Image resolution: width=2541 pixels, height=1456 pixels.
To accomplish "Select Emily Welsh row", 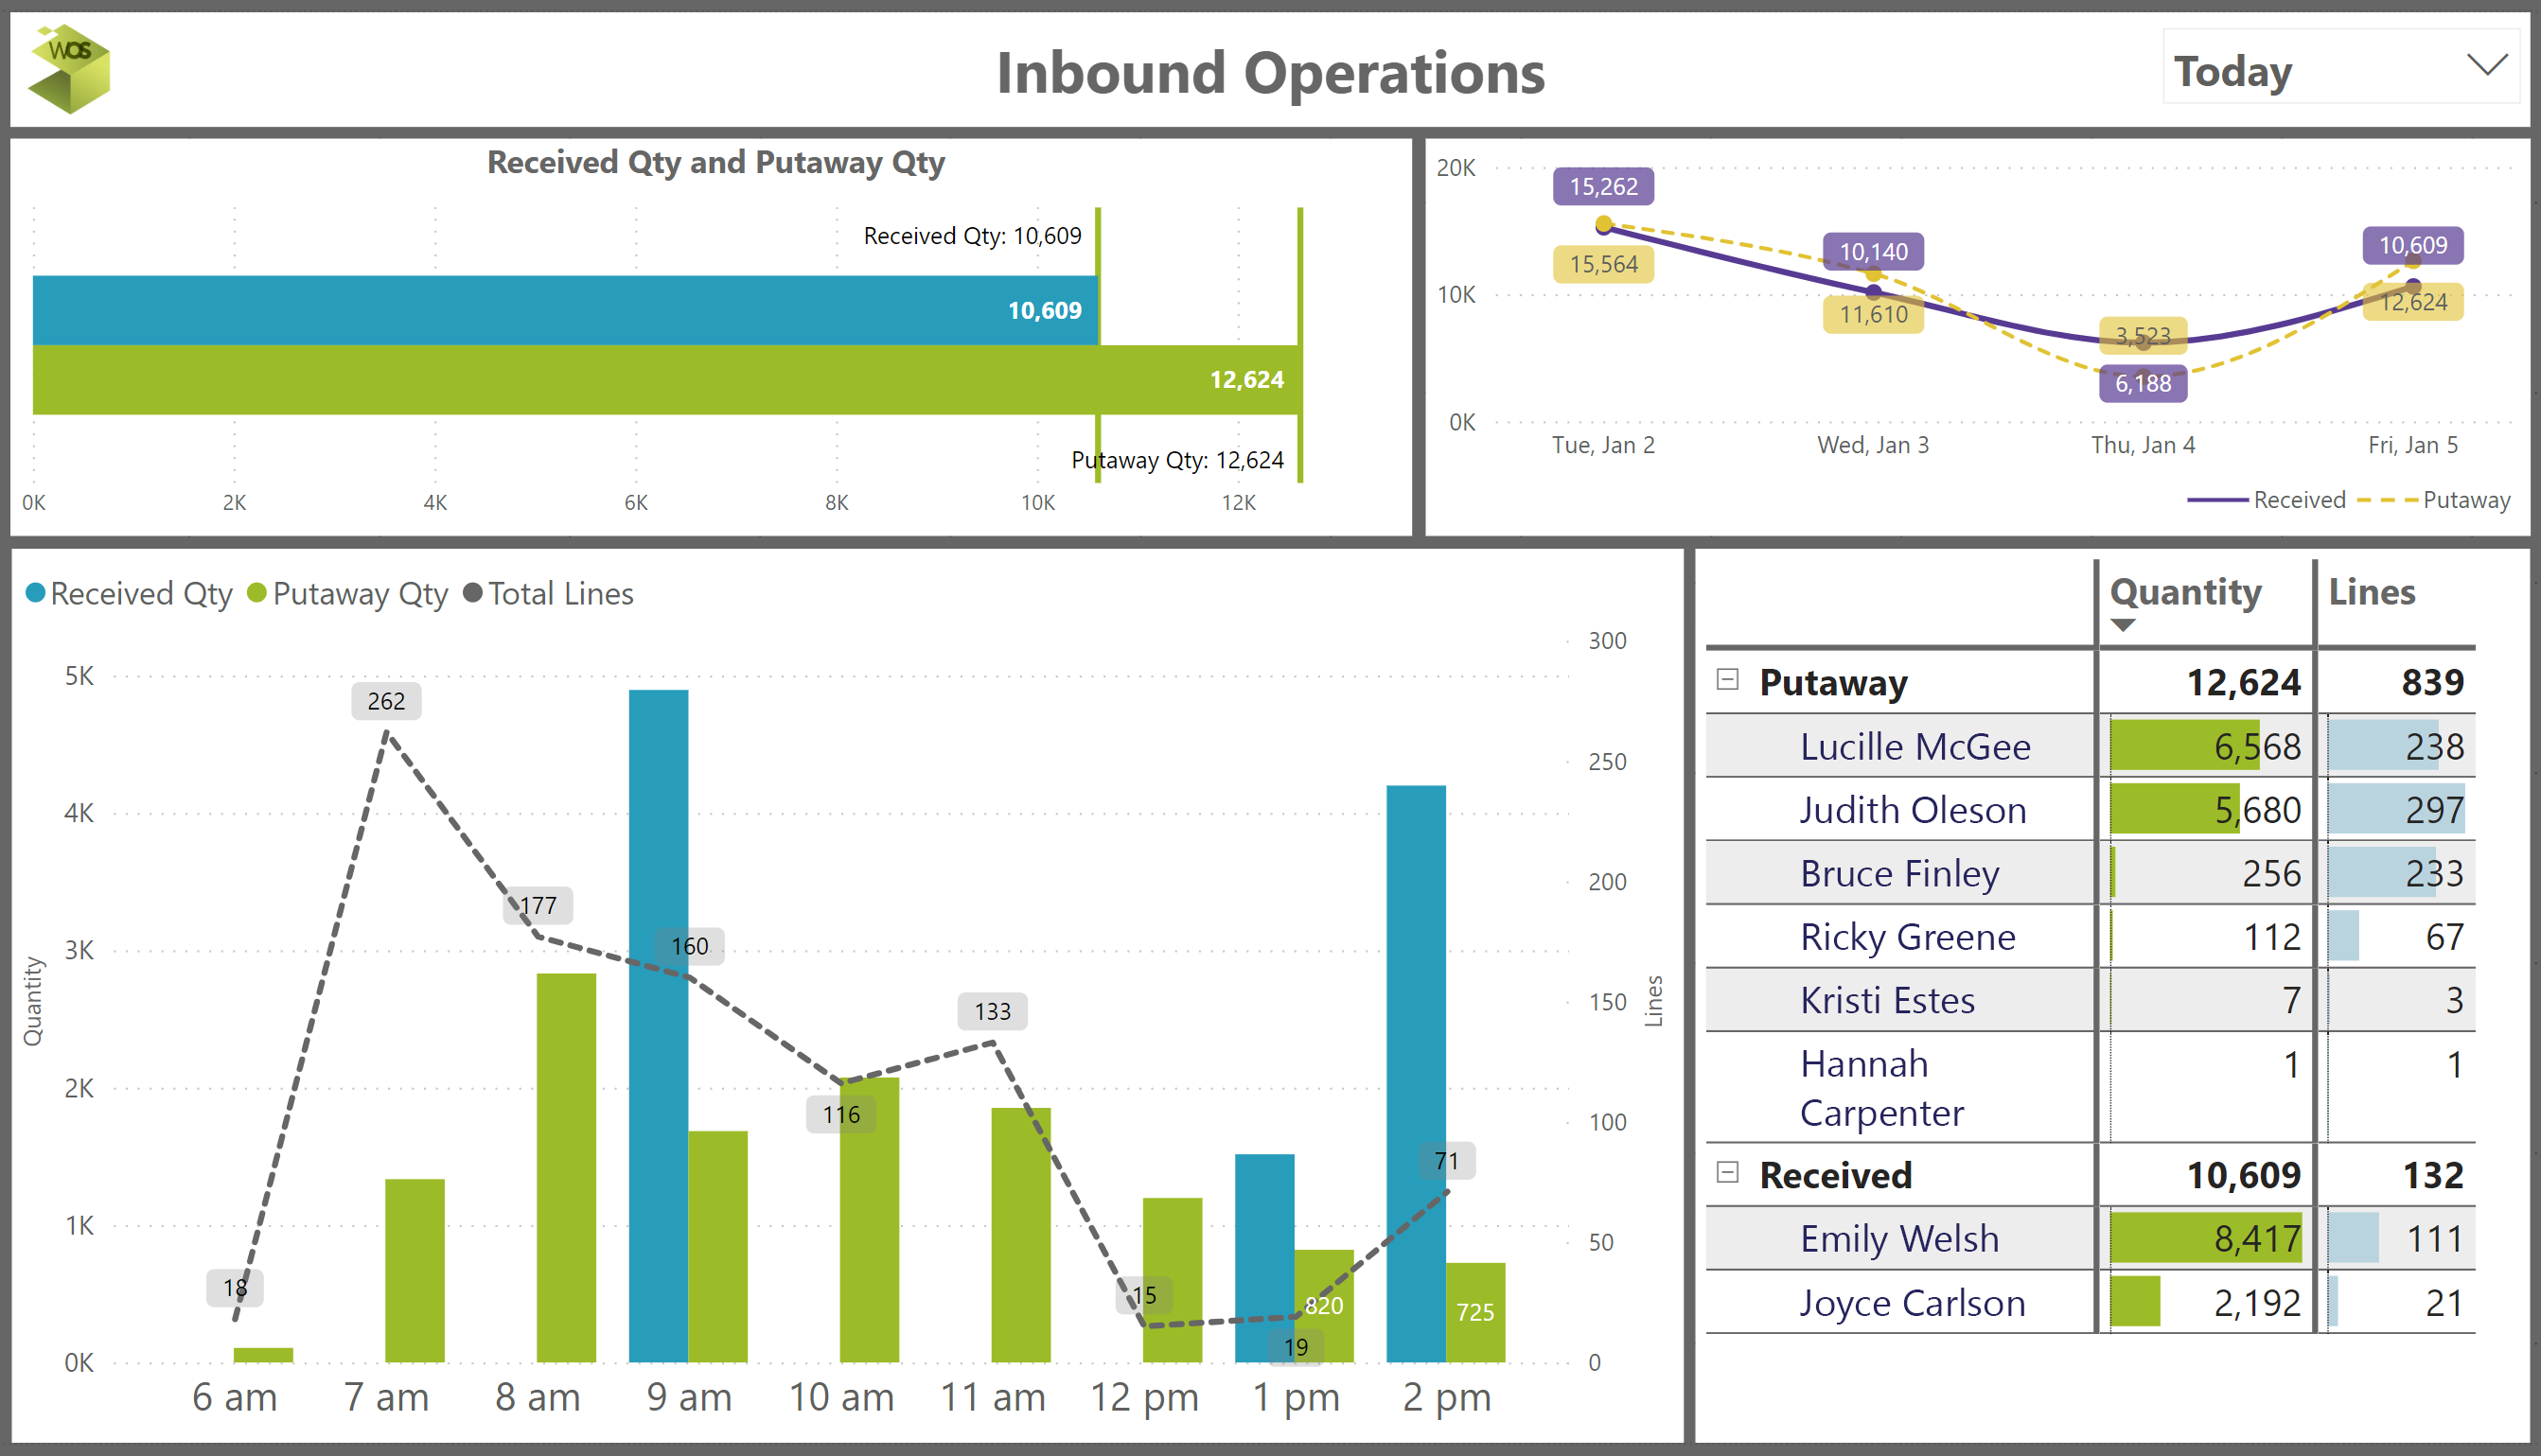I will [1899, 1238].
